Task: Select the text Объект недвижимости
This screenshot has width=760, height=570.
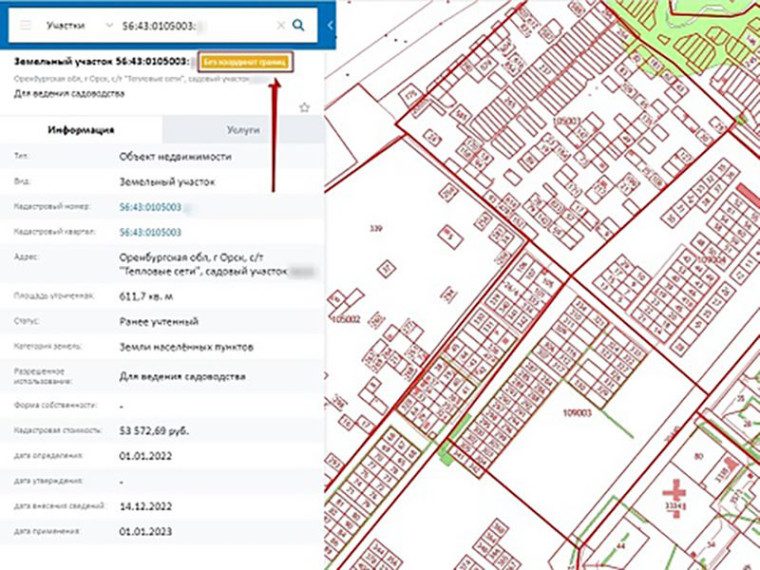Action: pos(175,157)
